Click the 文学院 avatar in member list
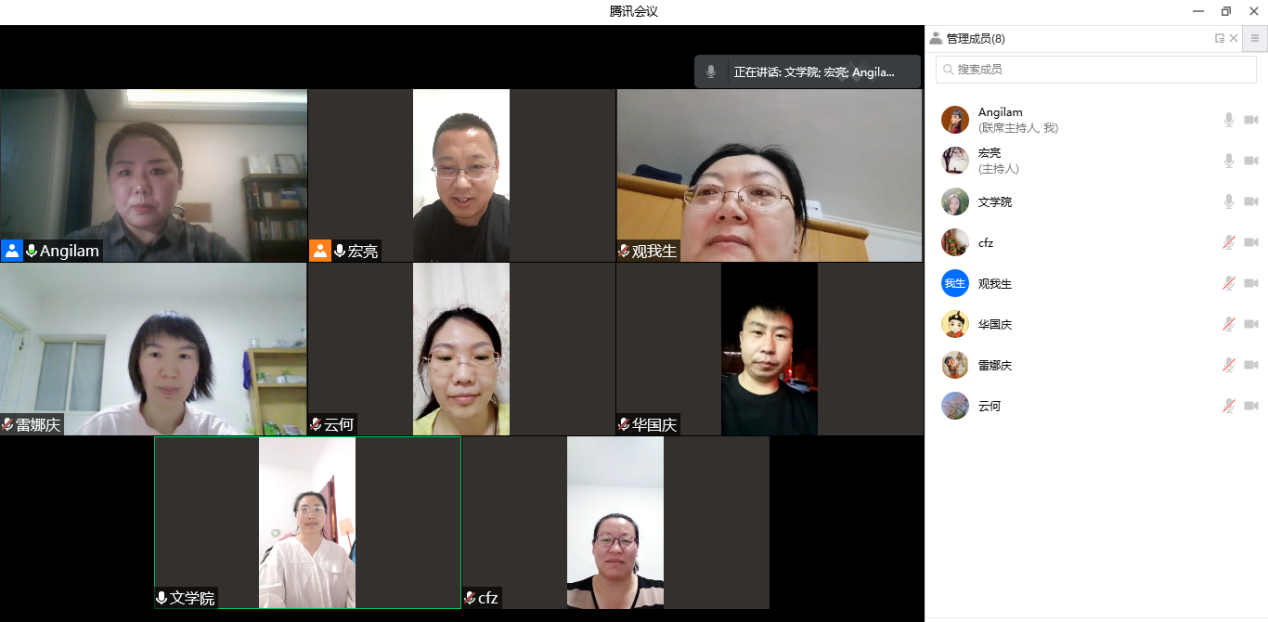Screen dimensions: 1268x622 pyautogui.click(x=955, y=202)
